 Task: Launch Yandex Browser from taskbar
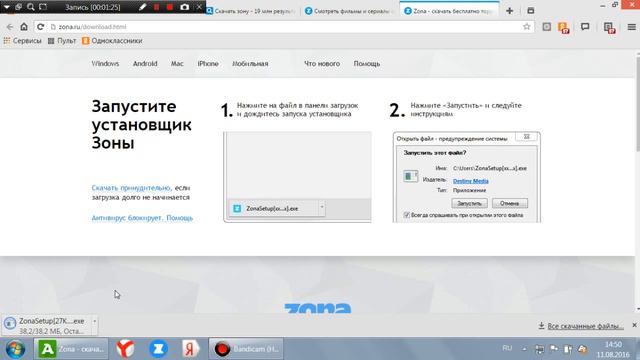pyautogui.click(x=125, y=349)
